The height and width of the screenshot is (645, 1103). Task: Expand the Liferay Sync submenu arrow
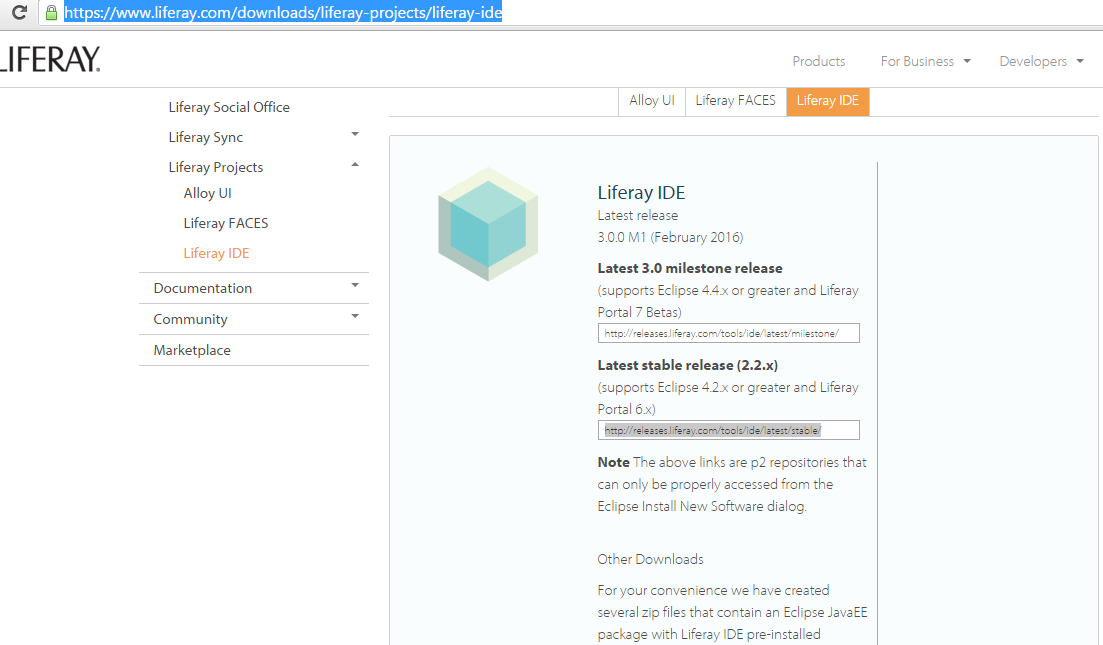click(355, 134)
